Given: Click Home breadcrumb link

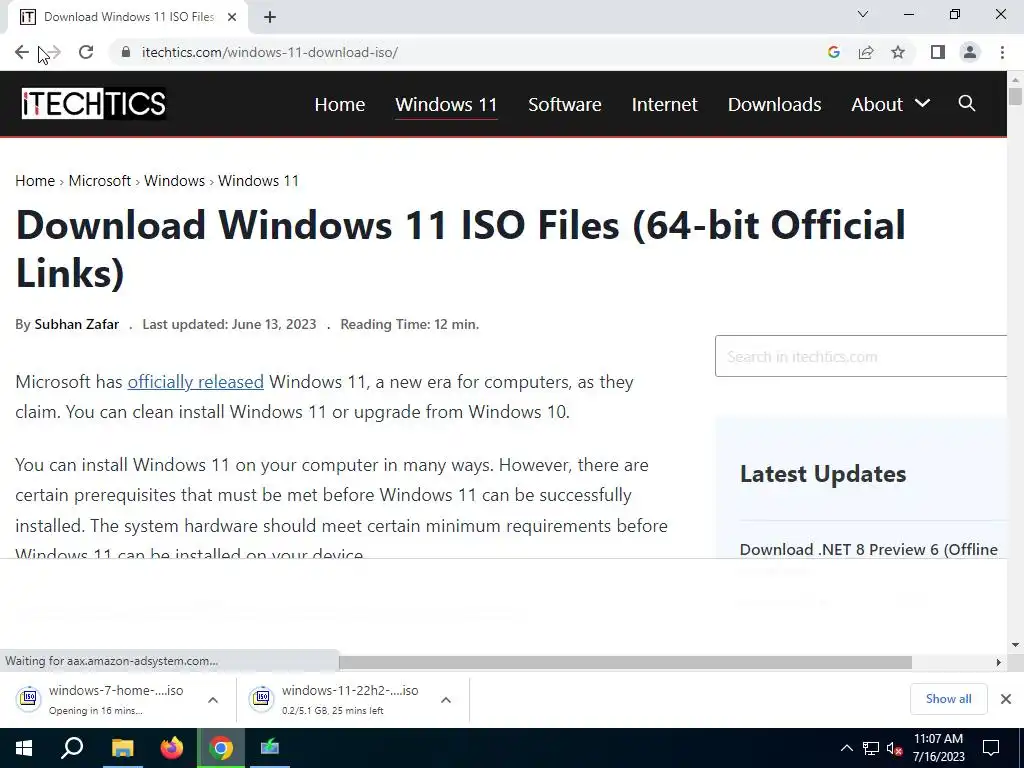Looking at the screenshot, I should pos(35,181).
